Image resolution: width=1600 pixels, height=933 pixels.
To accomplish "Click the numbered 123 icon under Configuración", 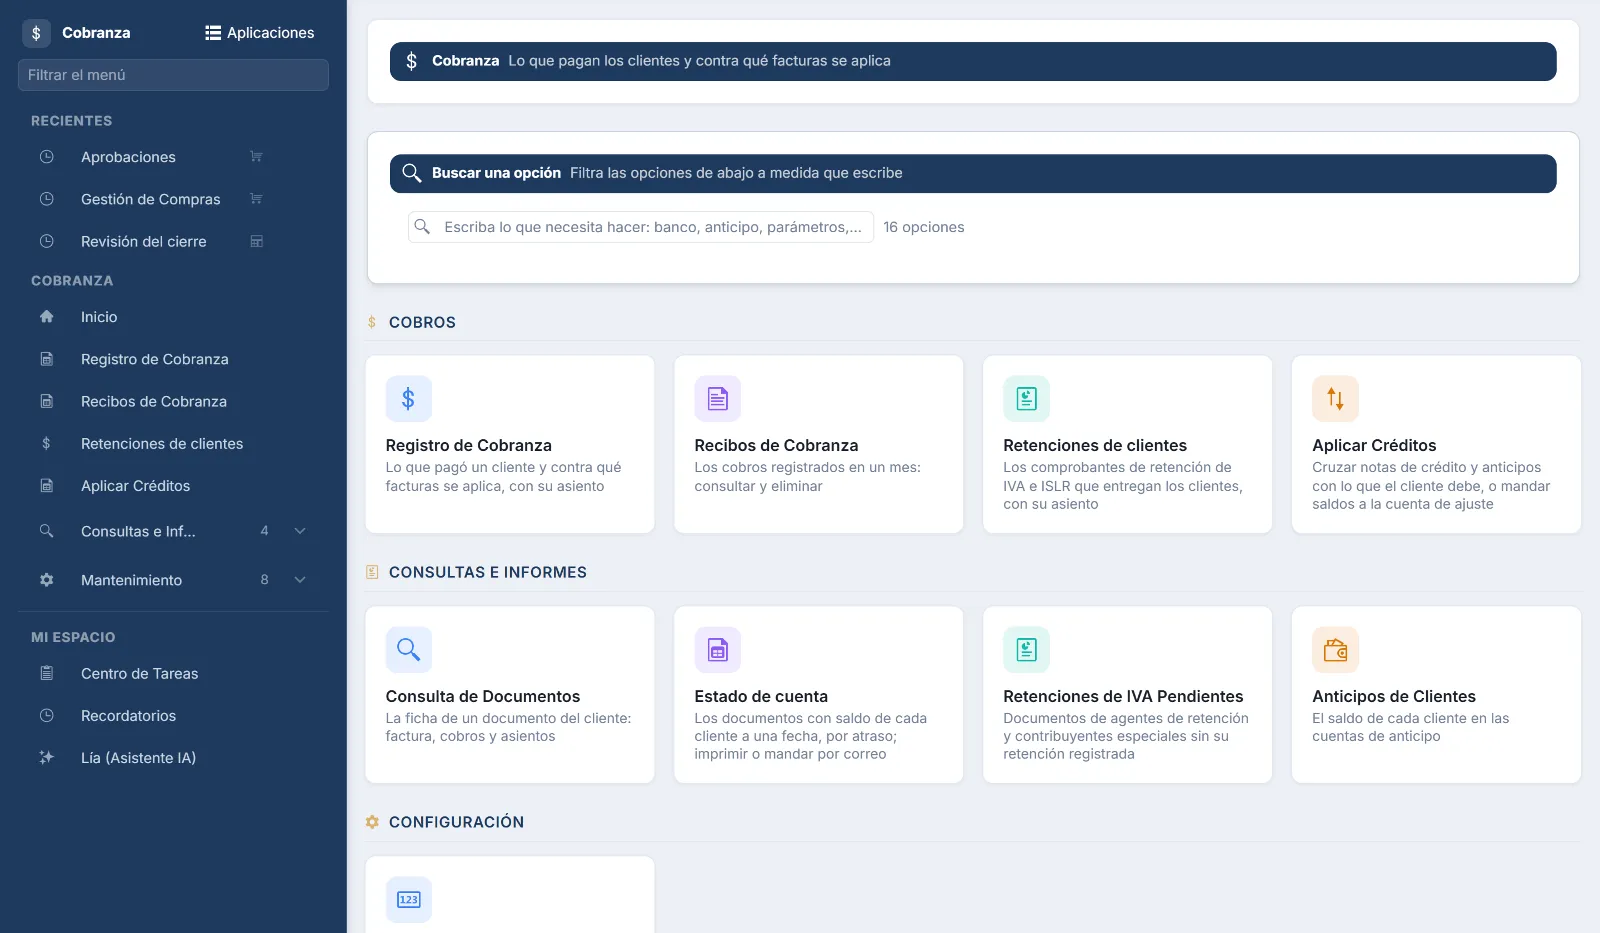I will (x=408, y=899).
